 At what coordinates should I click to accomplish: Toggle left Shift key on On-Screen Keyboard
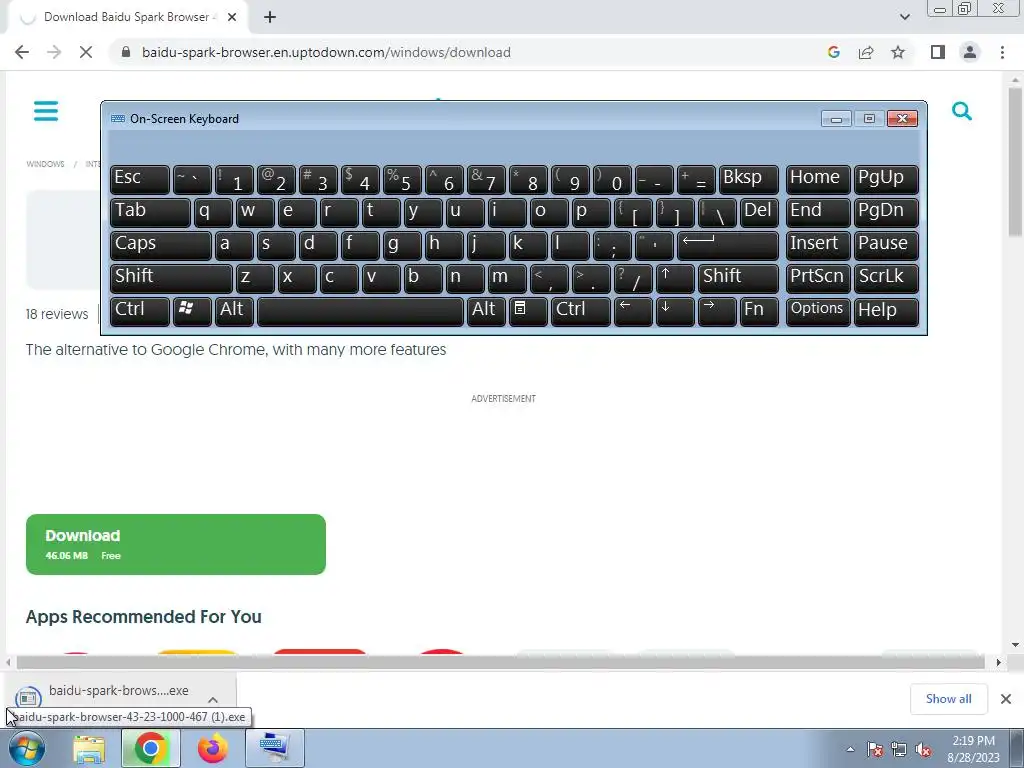[171, 278]
